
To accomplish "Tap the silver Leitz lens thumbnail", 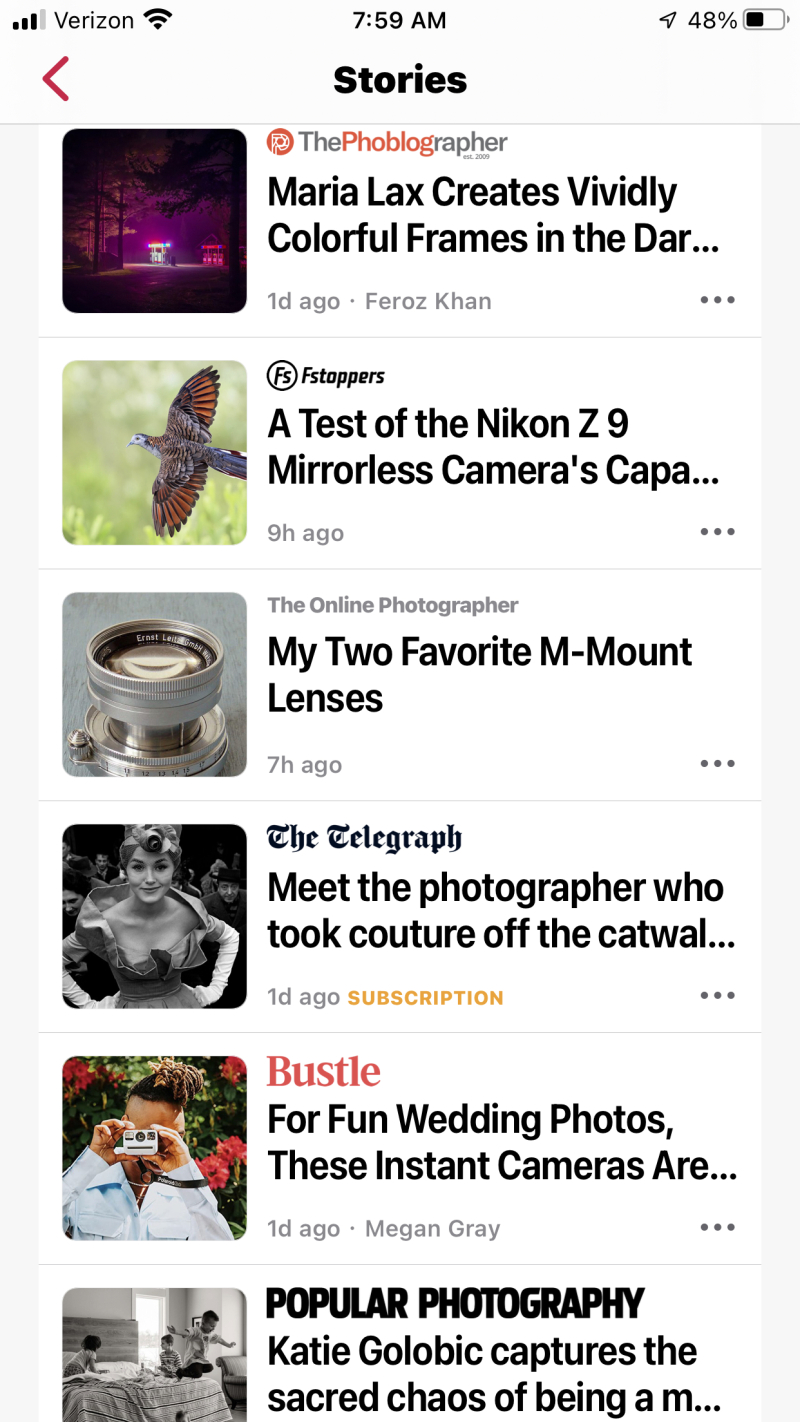I will click(154, 685).
